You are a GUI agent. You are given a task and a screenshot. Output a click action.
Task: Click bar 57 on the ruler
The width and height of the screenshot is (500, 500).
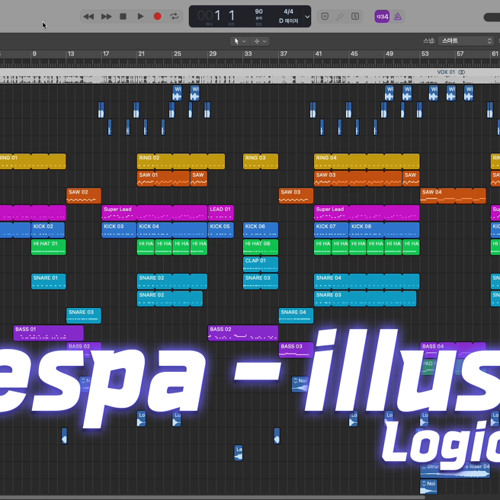[x=460, y=53]
